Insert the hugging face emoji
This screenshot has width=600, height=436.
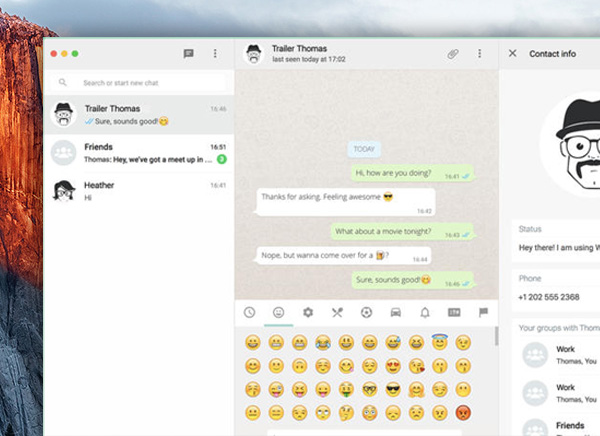(416, 390)
